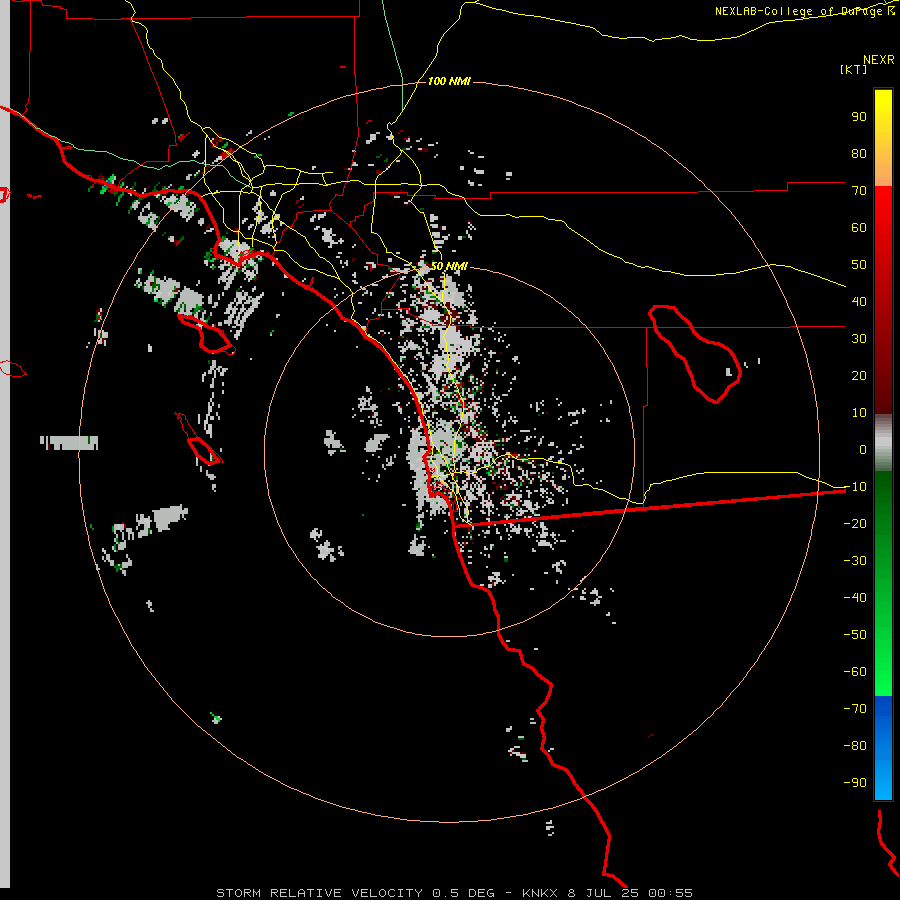Viewport: 900px width, 900px height.
Task: Click the 90 value on velocity scale
Action: [859, 117]
